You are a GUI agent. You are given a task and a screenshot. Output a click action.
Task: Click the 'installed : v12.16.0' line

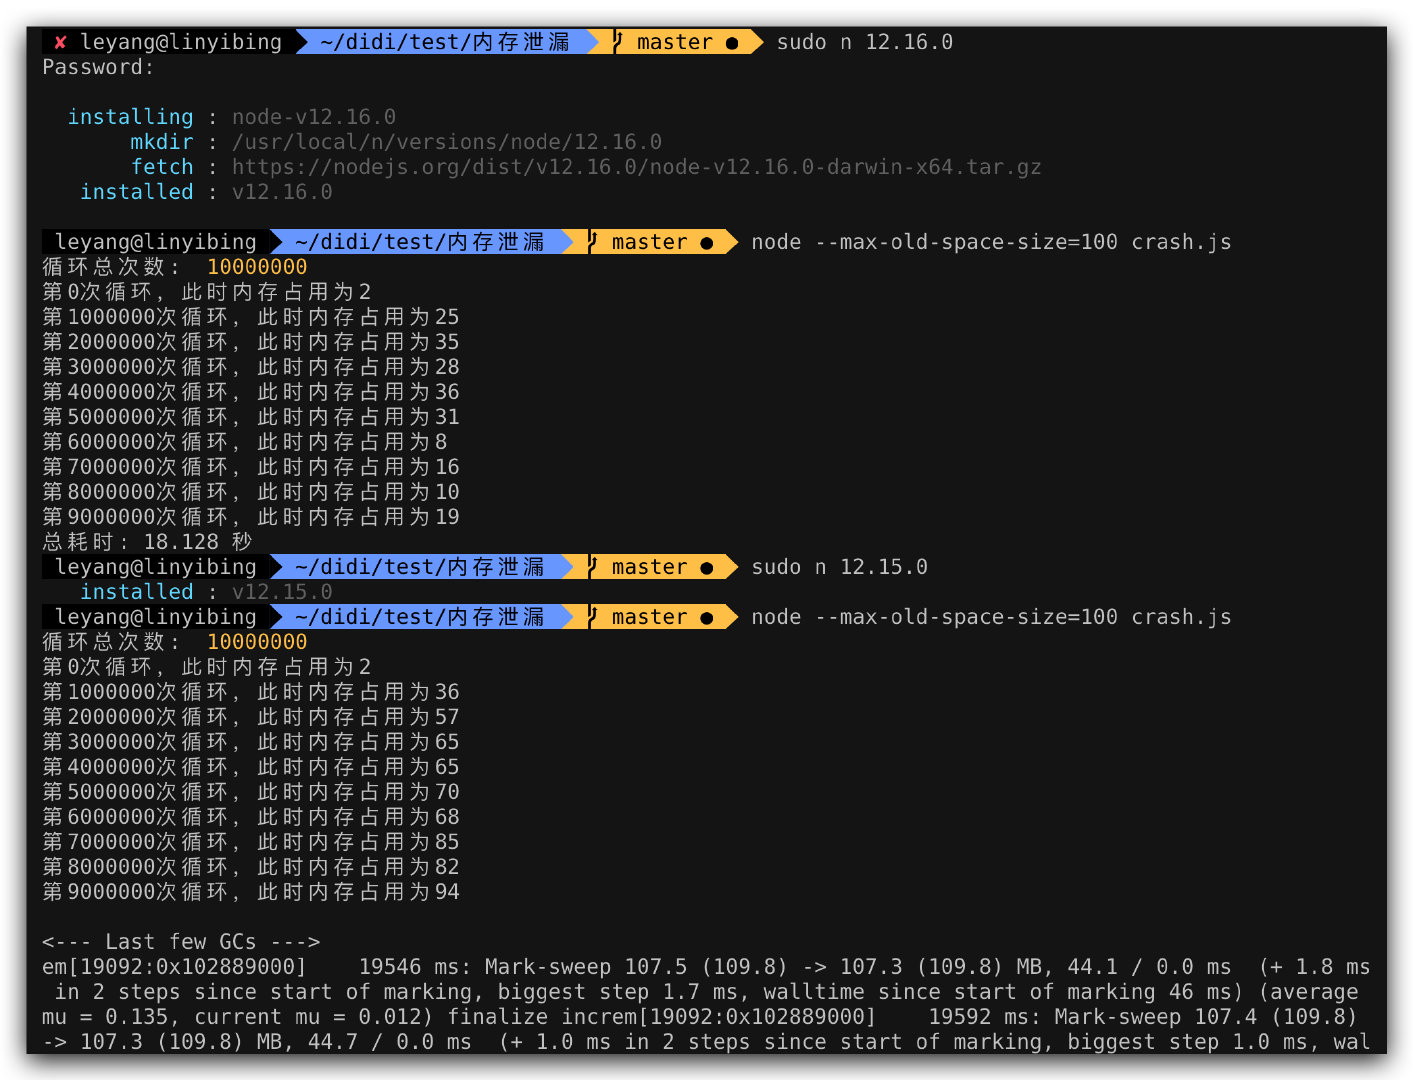(x=206, y=192)
